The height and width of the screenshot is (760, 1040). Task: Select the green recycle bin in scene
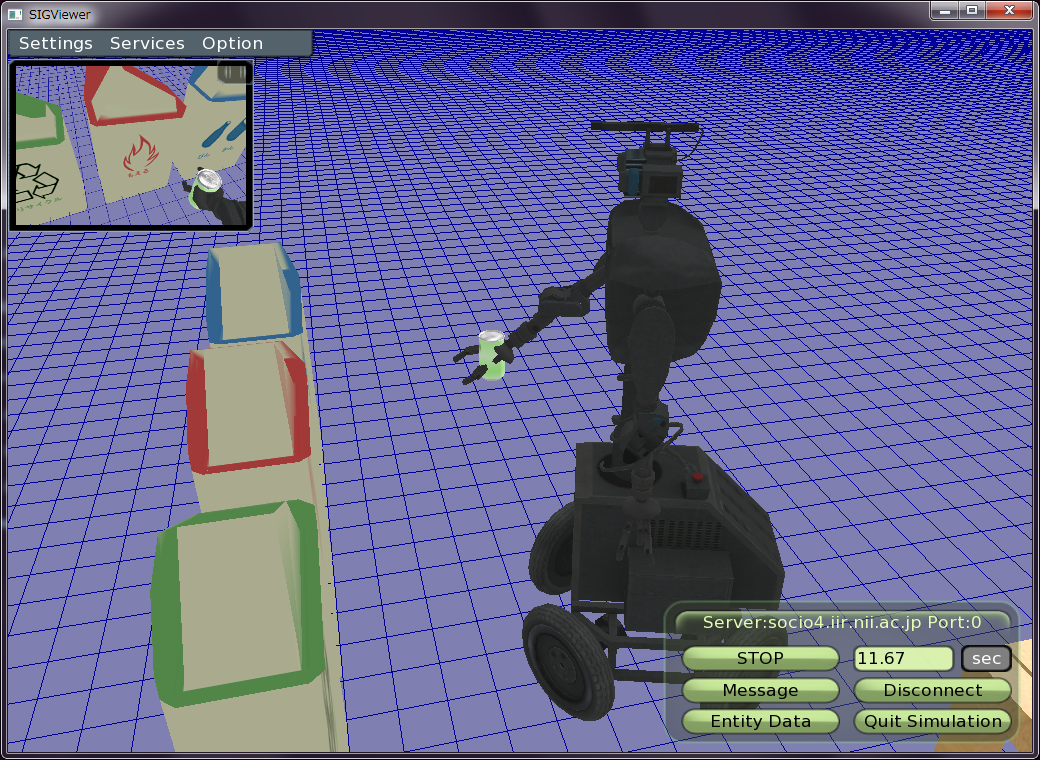click(238, 604)
